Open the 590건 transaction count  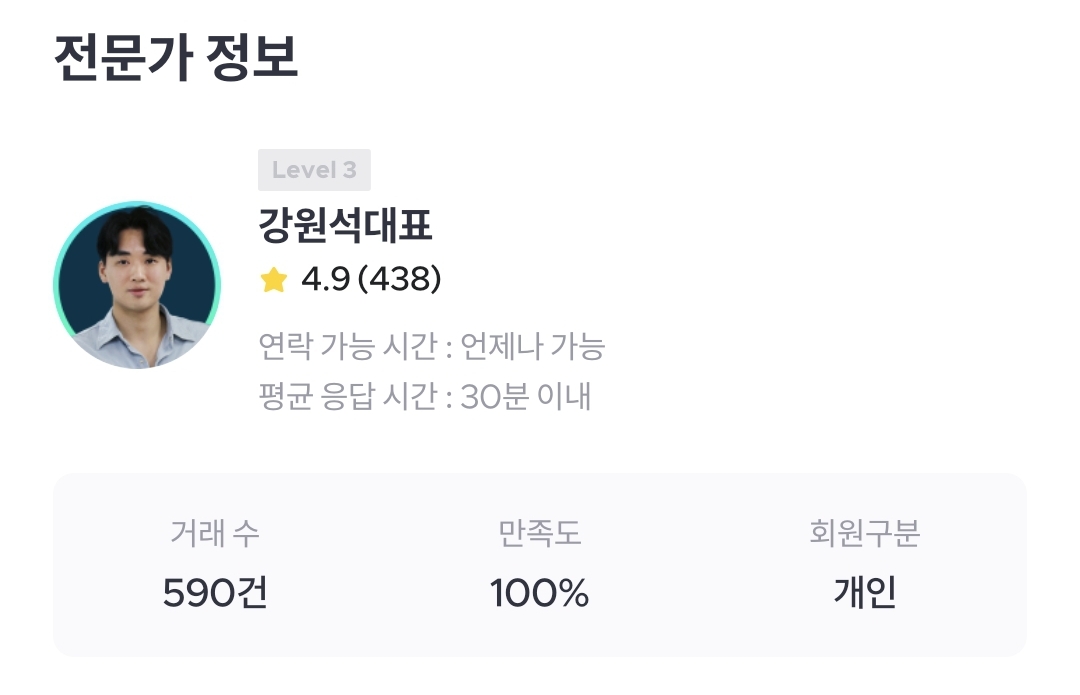coord(214,594)
